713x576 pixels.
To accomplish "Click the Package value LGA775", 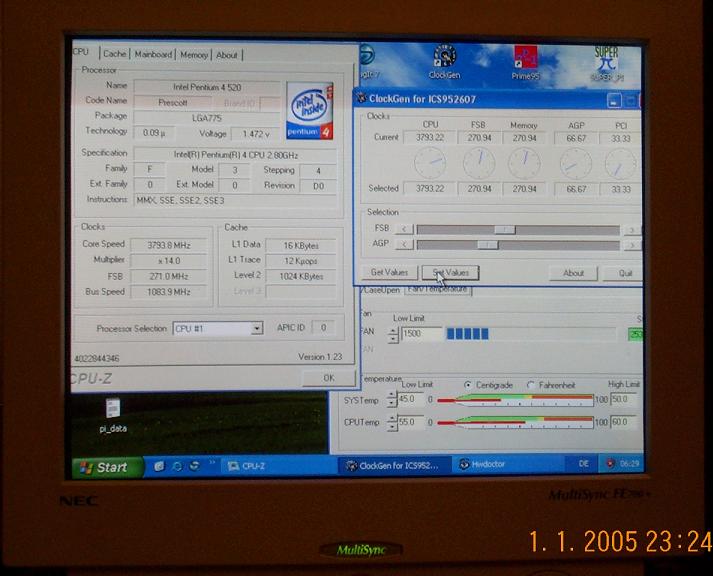I will coord(207,118).
